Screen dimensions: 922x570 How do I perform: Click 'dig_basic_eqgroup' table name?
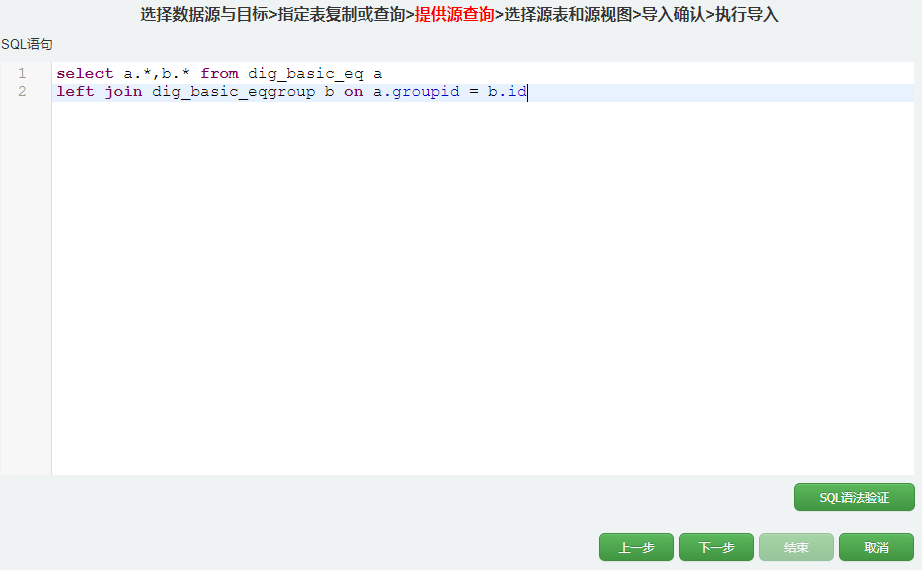coord(233,92)
